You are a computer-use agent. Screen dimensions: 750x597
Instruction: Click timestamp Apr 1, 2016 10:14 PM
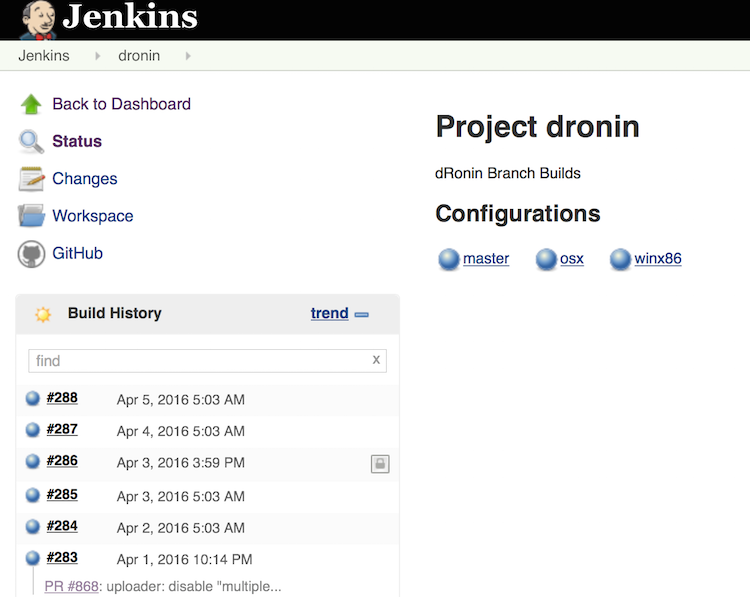(x=185, y=560)
